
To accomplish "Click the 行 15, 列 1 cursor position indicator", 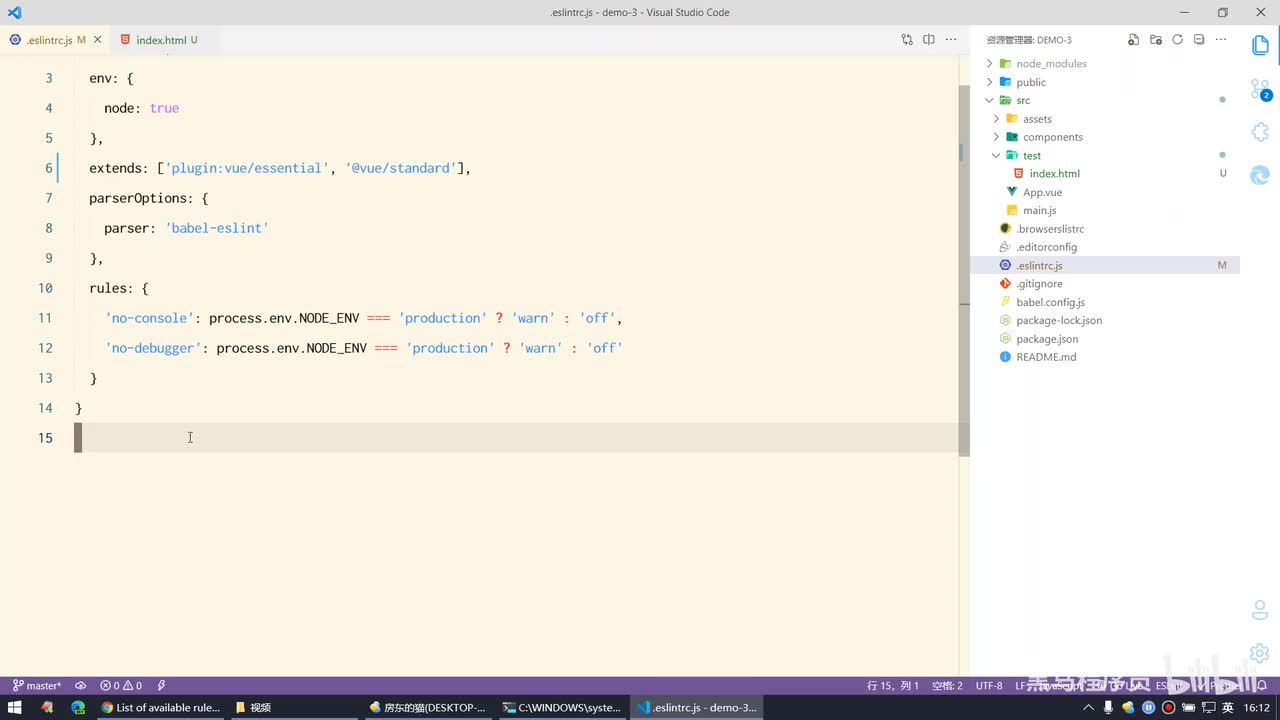I will click(x=892, y=686).
